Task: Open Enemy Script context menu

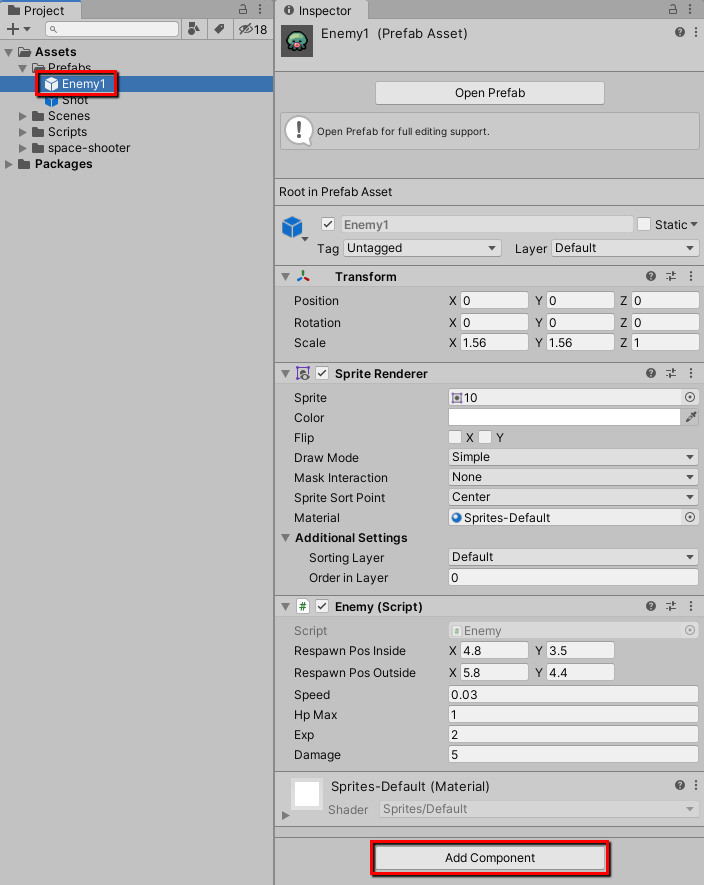Action: coord(691,606)
